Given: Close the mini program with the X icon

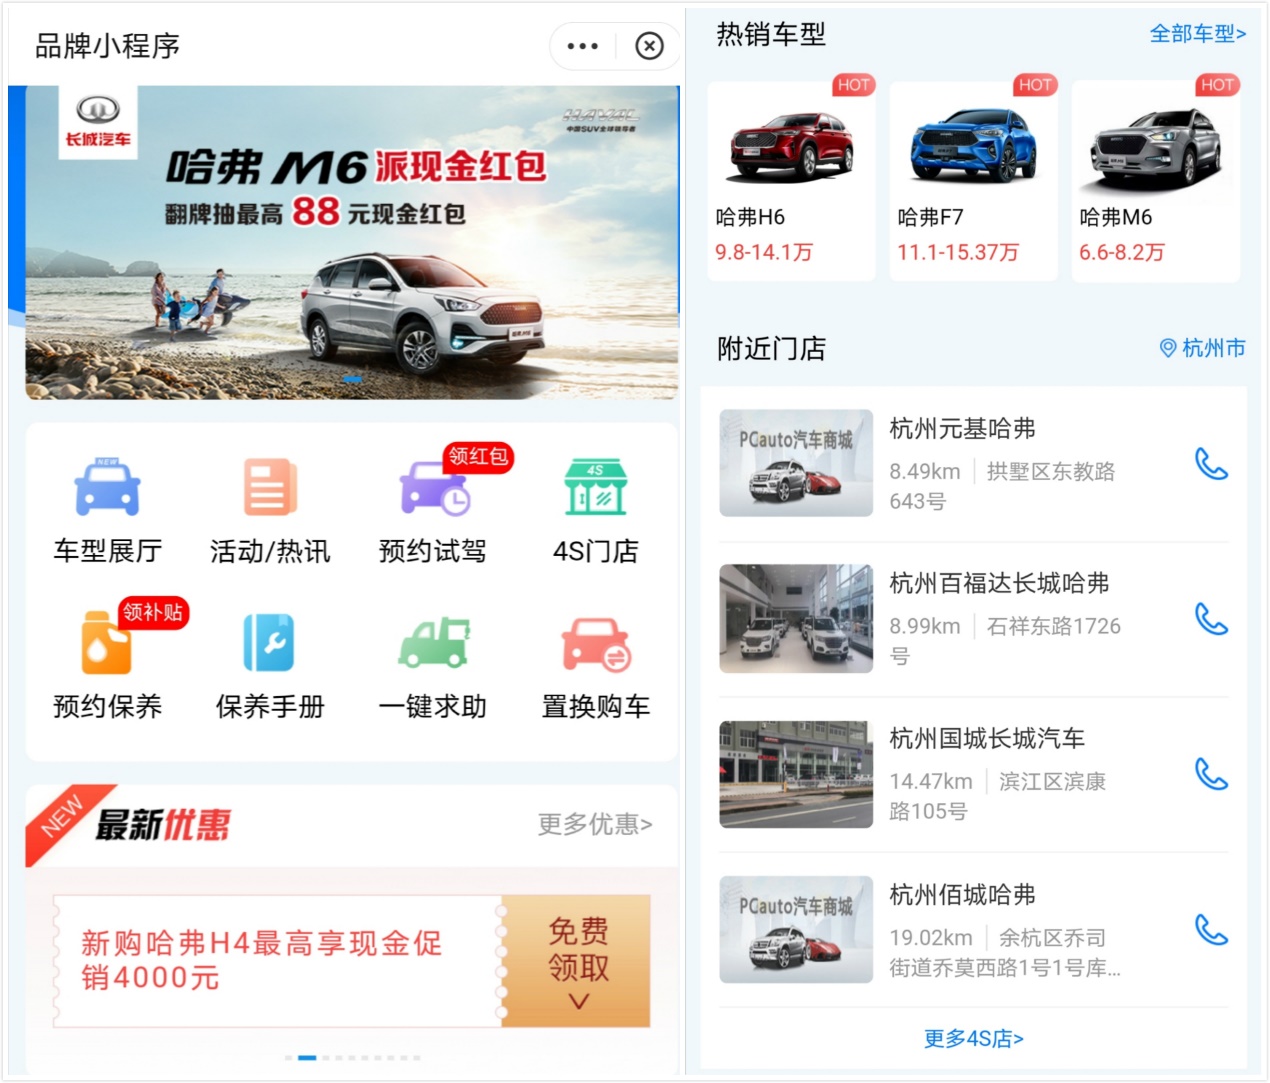Looking at the screenshot, I should pos(650,46).
